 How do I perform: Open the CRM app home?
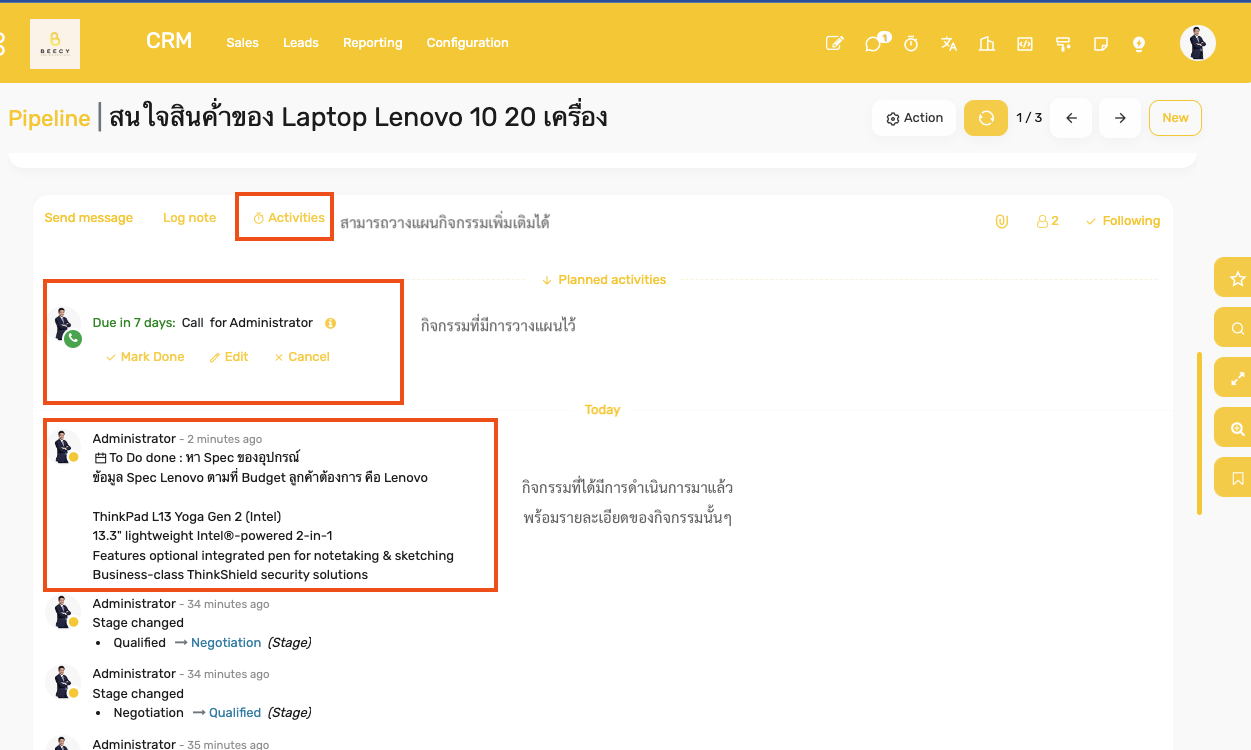coord(169,41)
